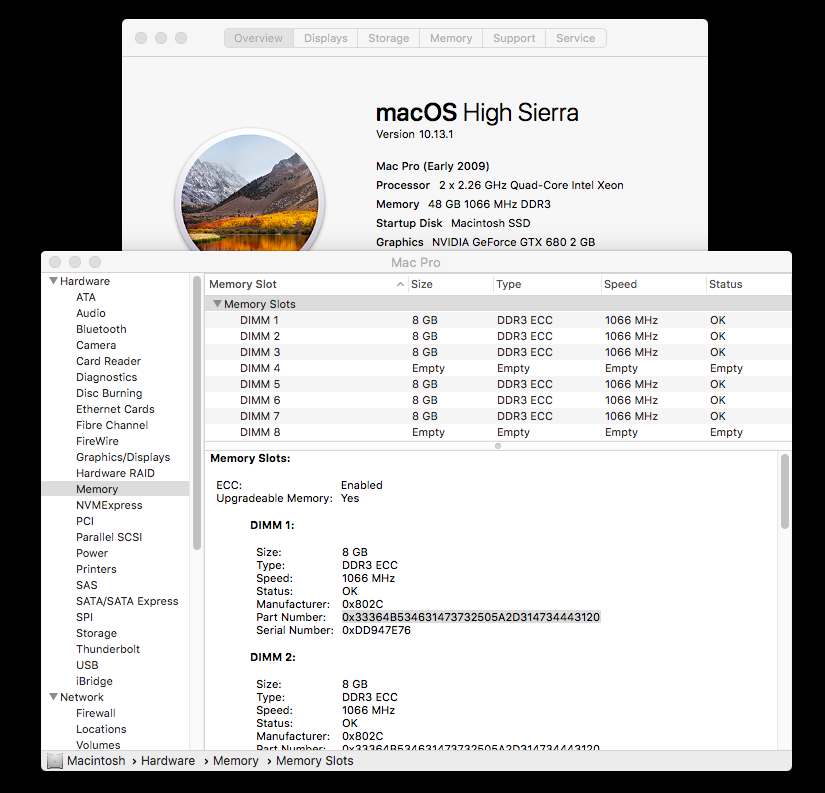Select Volumes under Network

click(x=98, y=745)
